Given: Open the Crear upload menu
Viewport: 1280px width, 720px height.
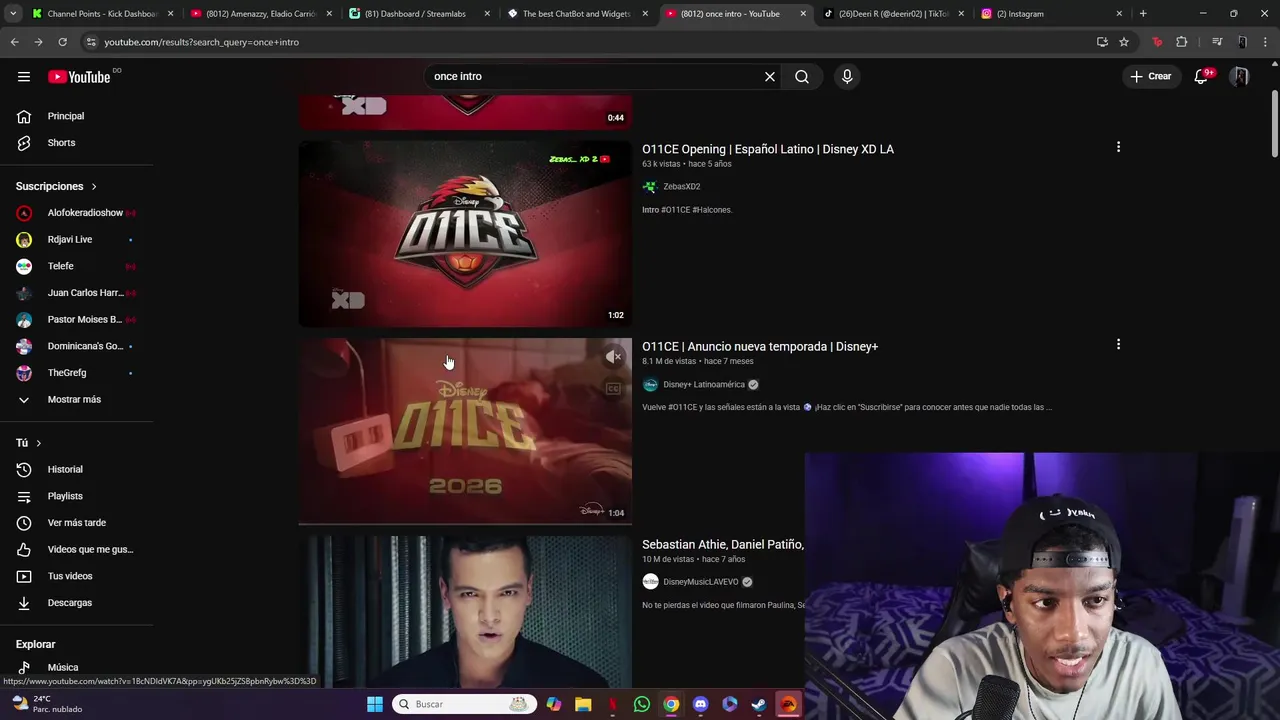Looking at the screenshot, I should click(1151, 77).
